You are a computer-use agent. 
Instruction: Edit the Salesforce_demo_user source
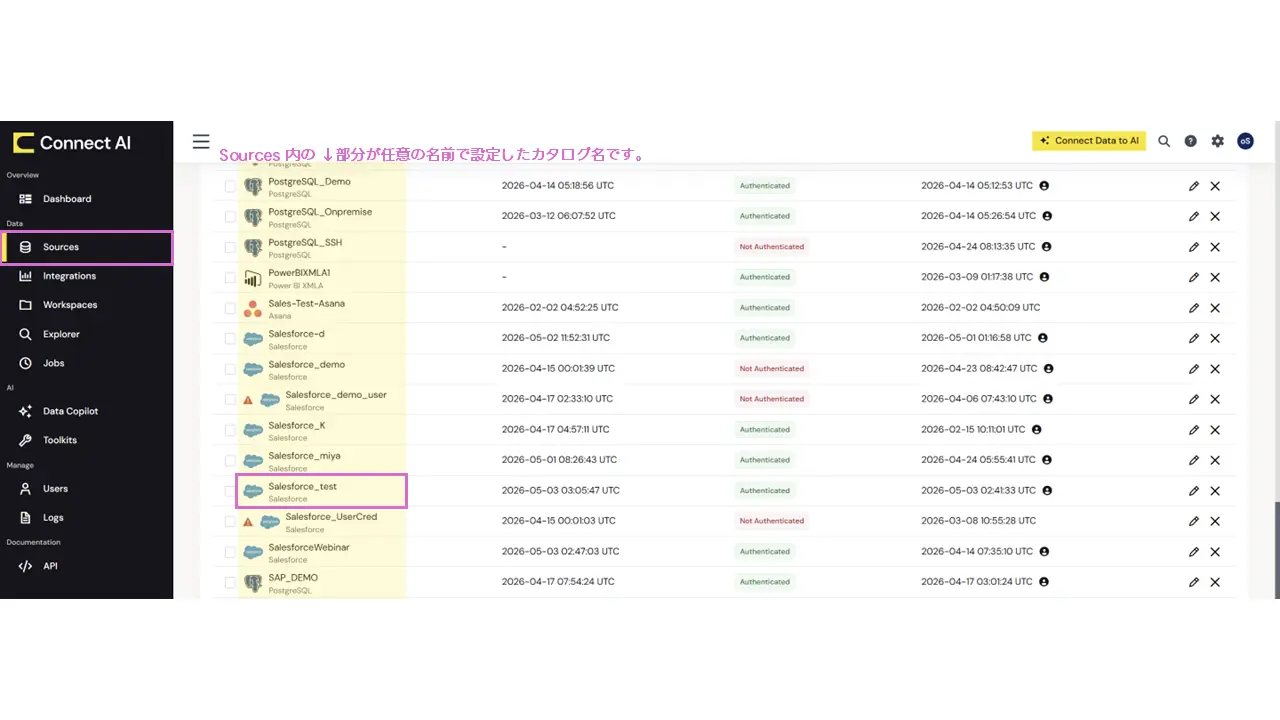coord(1194,399)
